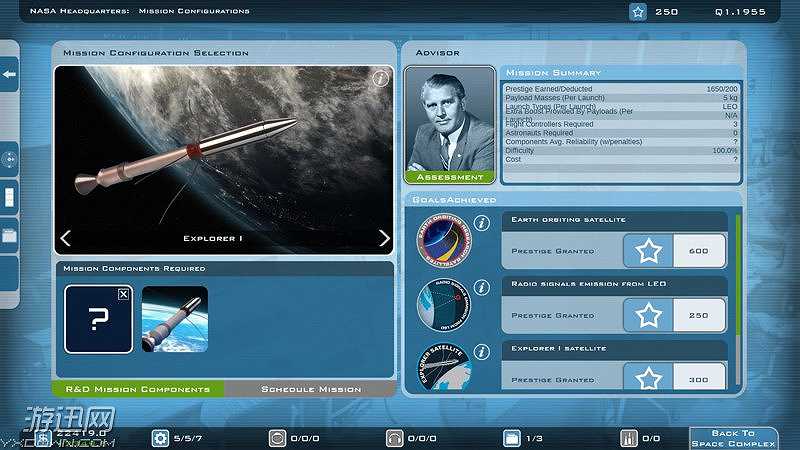Image resolution: width=800 pixels, height=450 pixels.
Task: Click the folder icon in left sidebar
Action: click(x=9, y=236)
